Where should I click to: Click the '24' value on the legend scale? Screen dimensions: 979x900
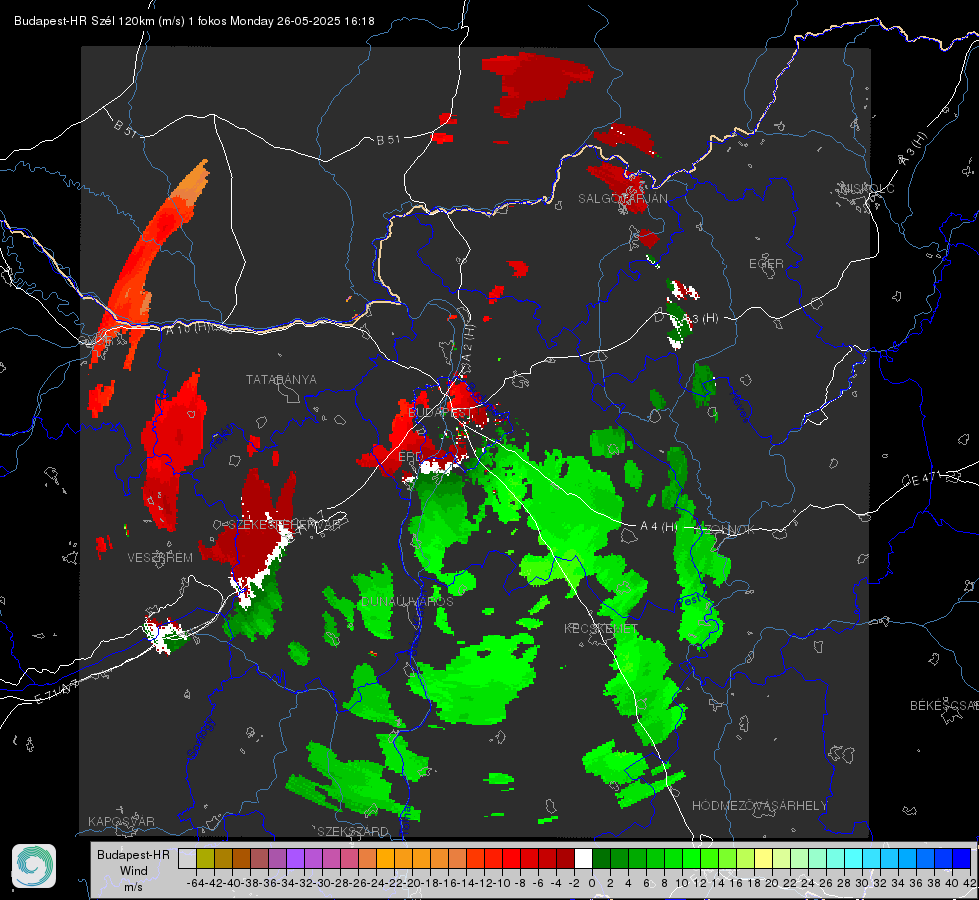click(808, 883)
